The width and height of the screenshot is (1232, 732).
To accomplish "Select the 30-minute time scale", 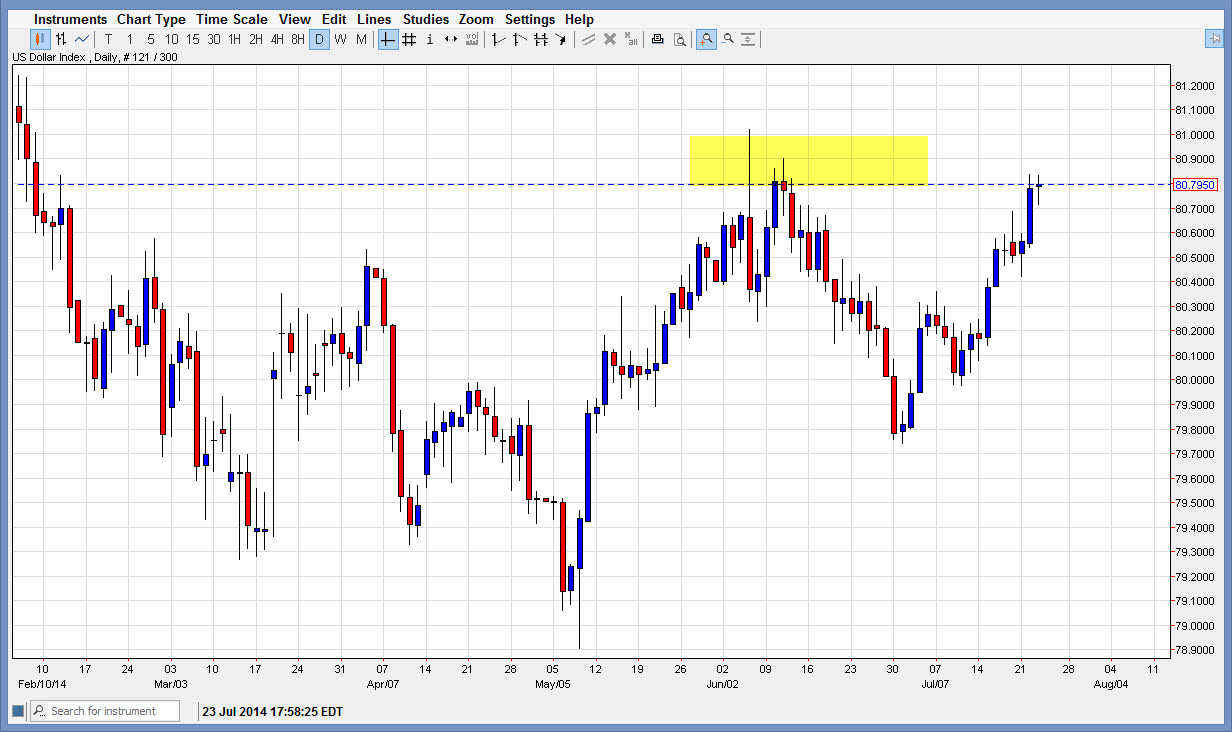I will coord(213,39).
